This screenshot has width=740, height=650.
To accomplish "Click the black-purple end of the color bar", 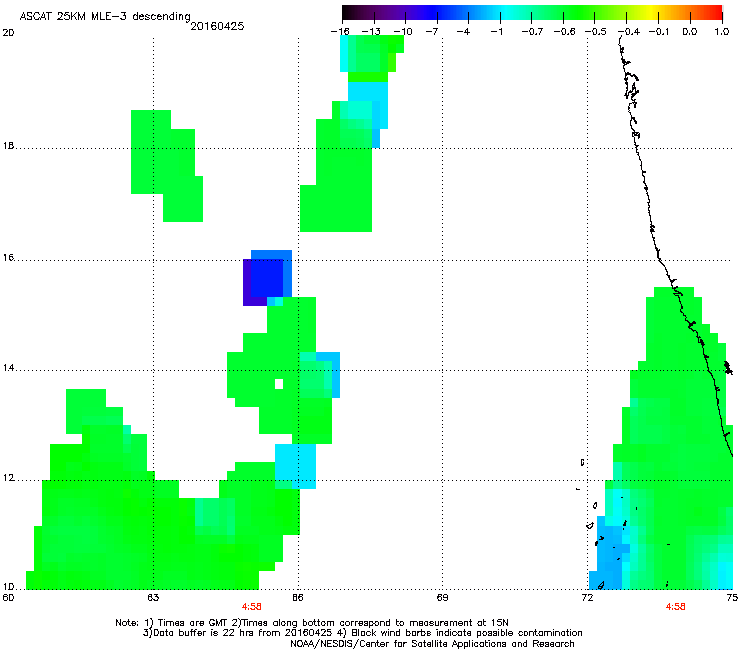I will [352, 13].
